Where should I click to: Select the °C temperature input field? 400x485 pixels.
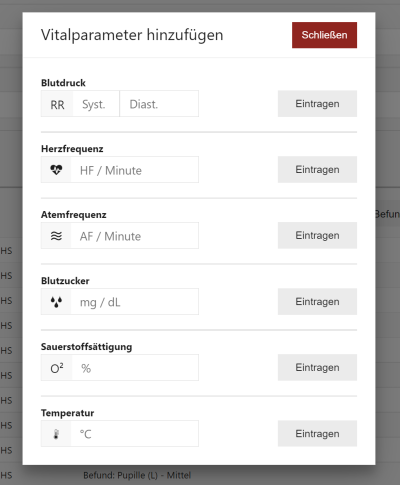[135, 434]
